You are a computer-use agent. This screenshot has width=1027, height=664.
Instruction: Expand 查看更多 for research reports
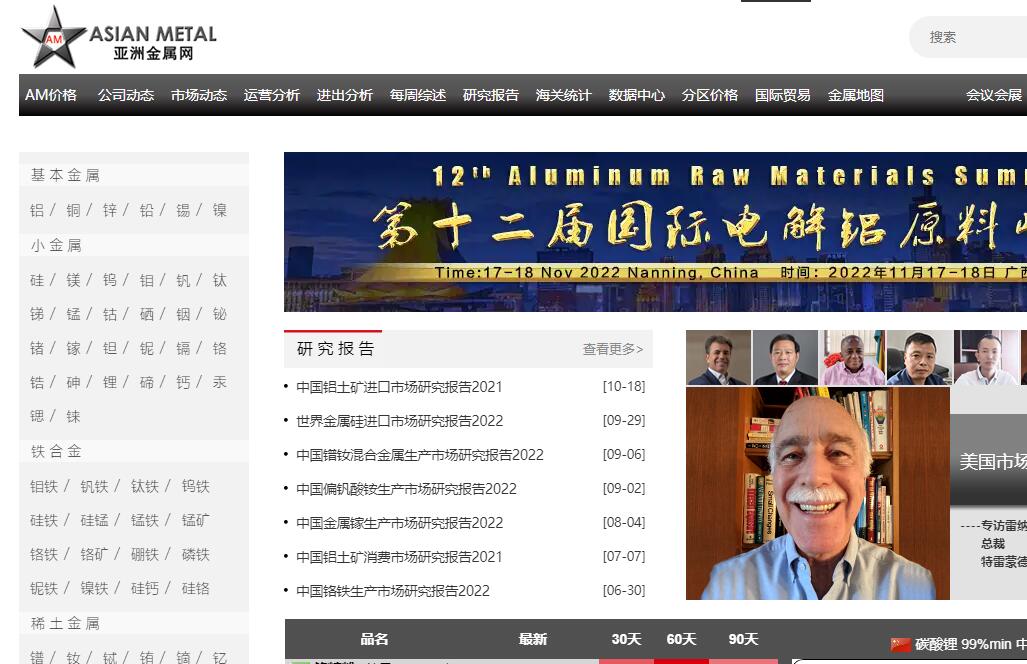tap(612, 349)
